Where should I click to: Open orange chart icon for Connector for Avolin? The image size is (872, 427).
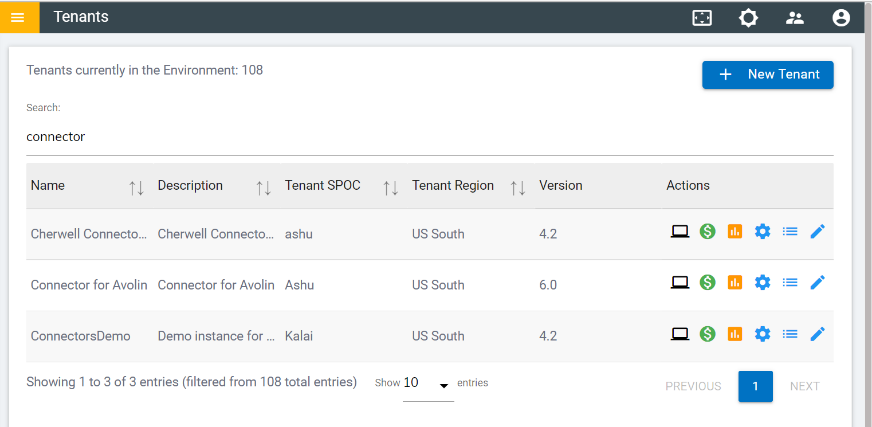click(735, 282)
